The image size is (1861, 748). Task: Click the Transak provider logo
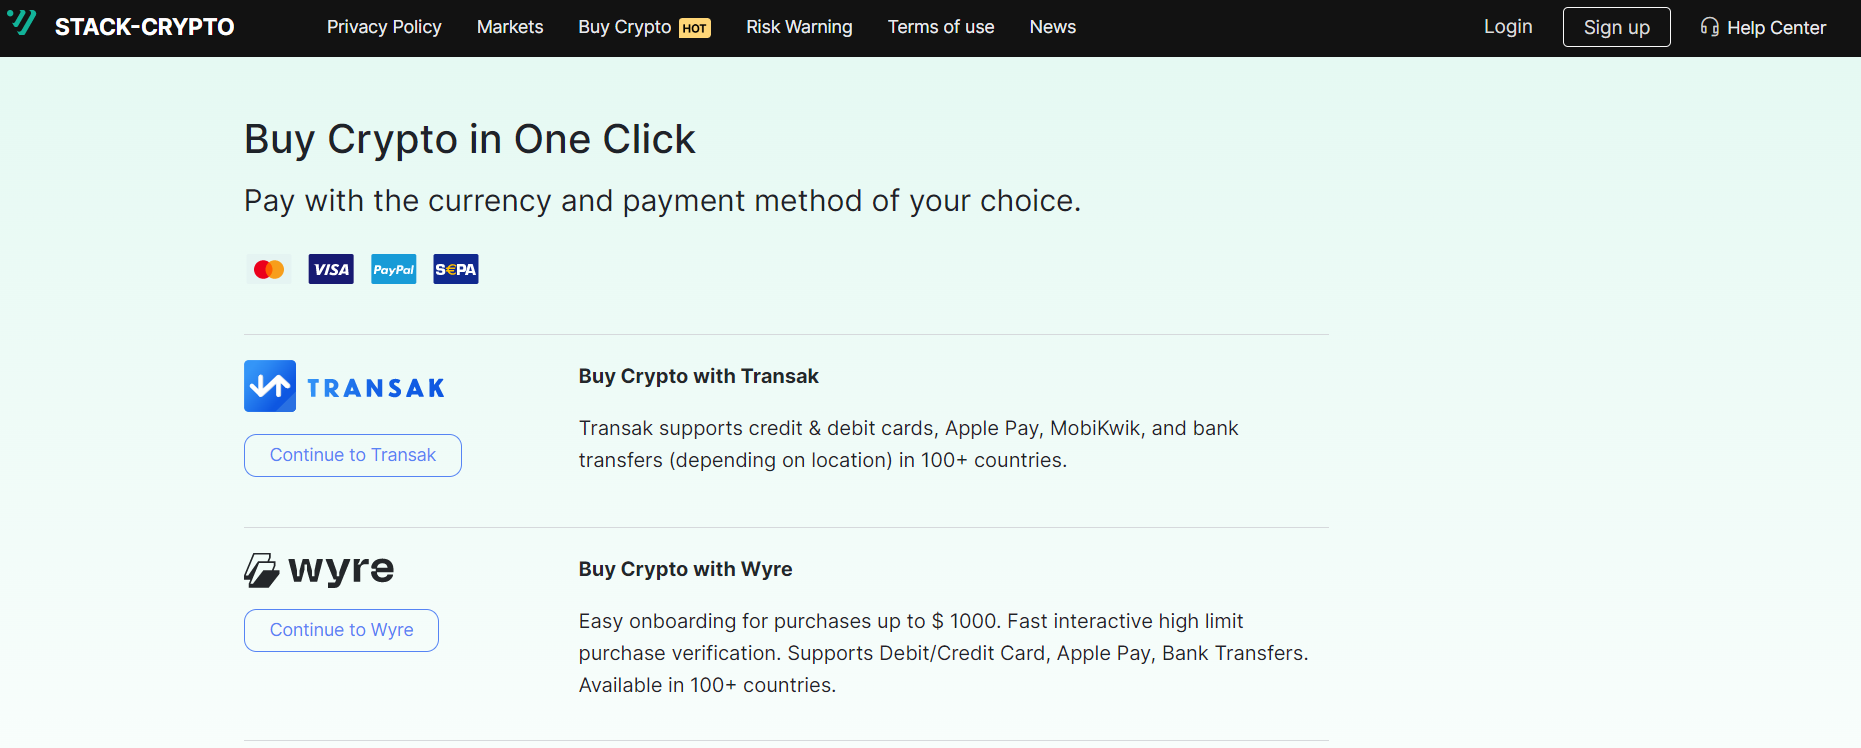pos(344,386)
